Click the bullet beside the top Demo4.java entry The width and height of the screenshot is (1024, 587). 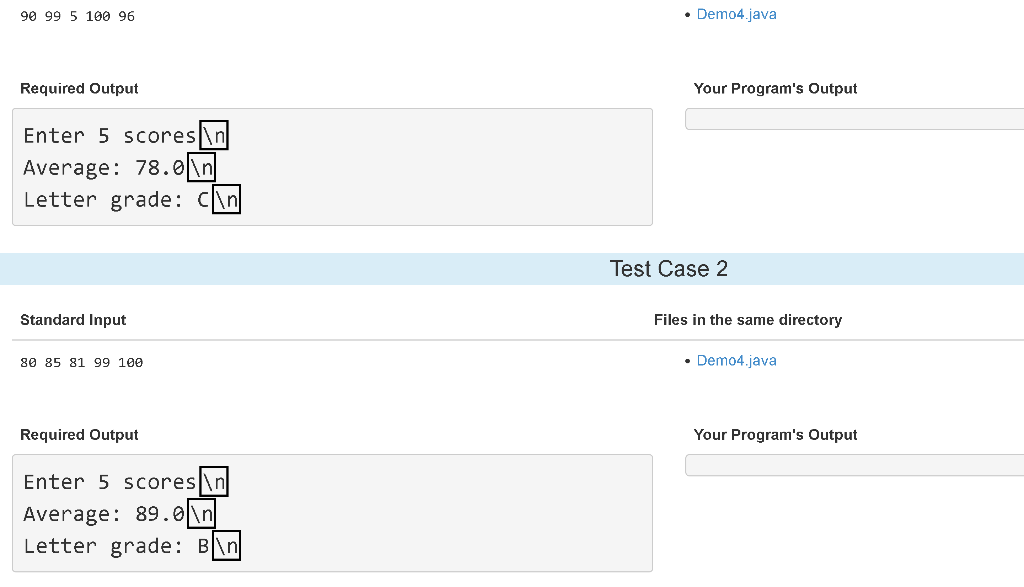click(x=687, y=14)
